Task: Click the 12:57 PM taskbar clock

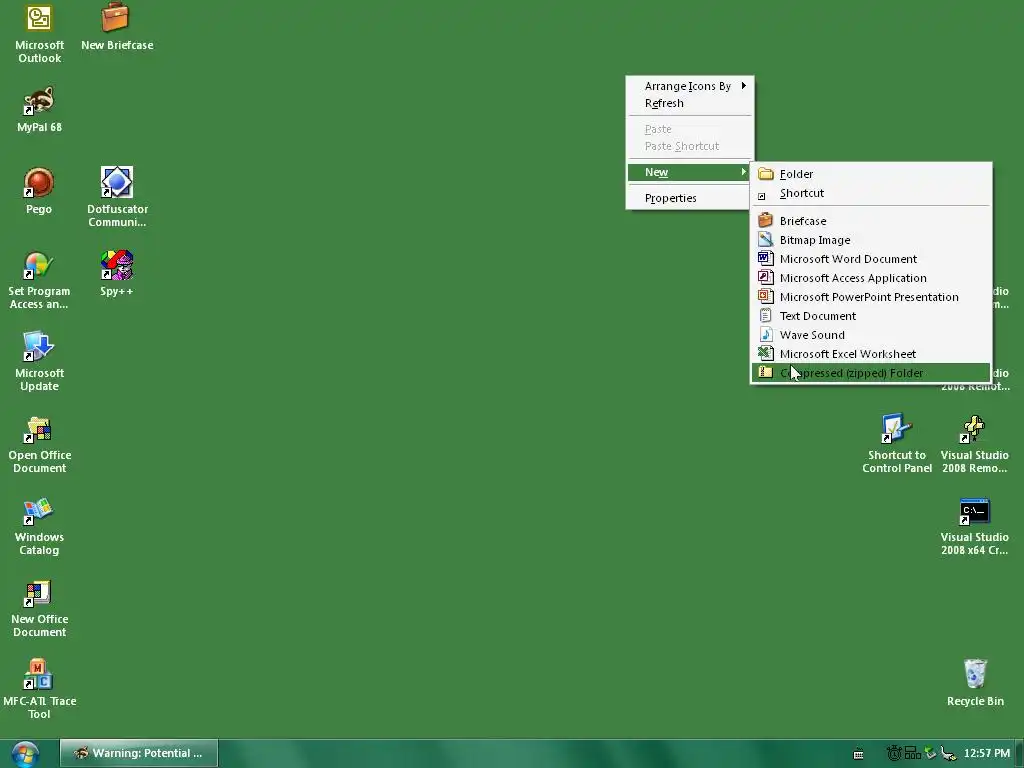Action: pyautogui.click(x=986, y=754)
